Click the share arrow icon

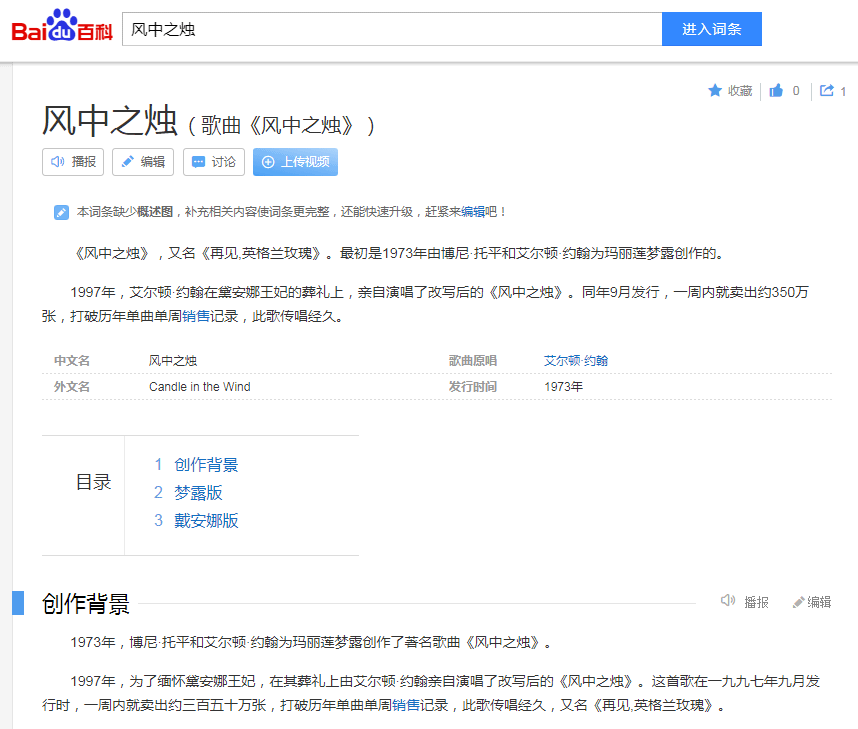pos(827,90)
